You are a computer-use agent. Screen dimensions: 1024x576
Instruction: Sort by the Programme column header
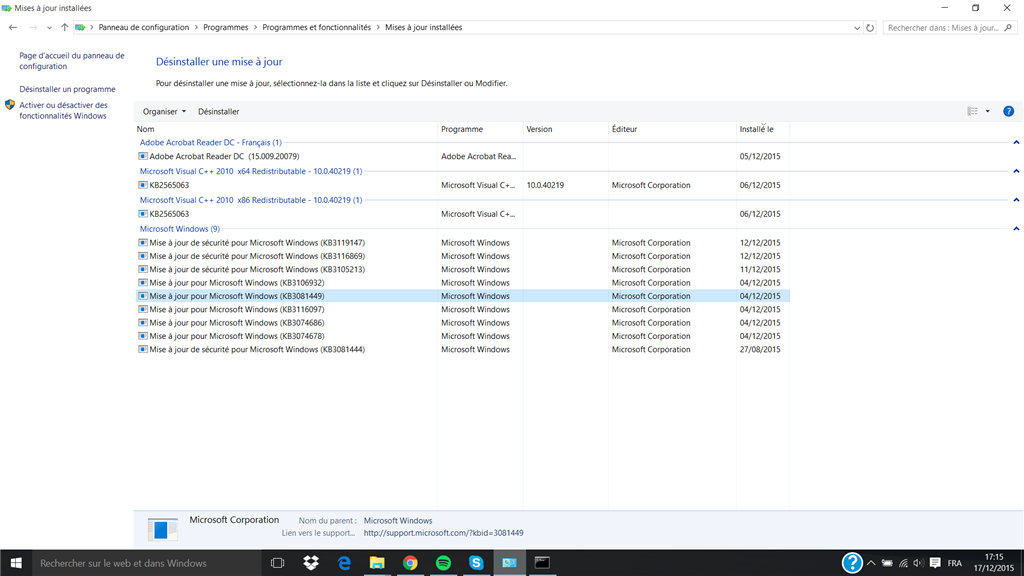click(480, 129)
